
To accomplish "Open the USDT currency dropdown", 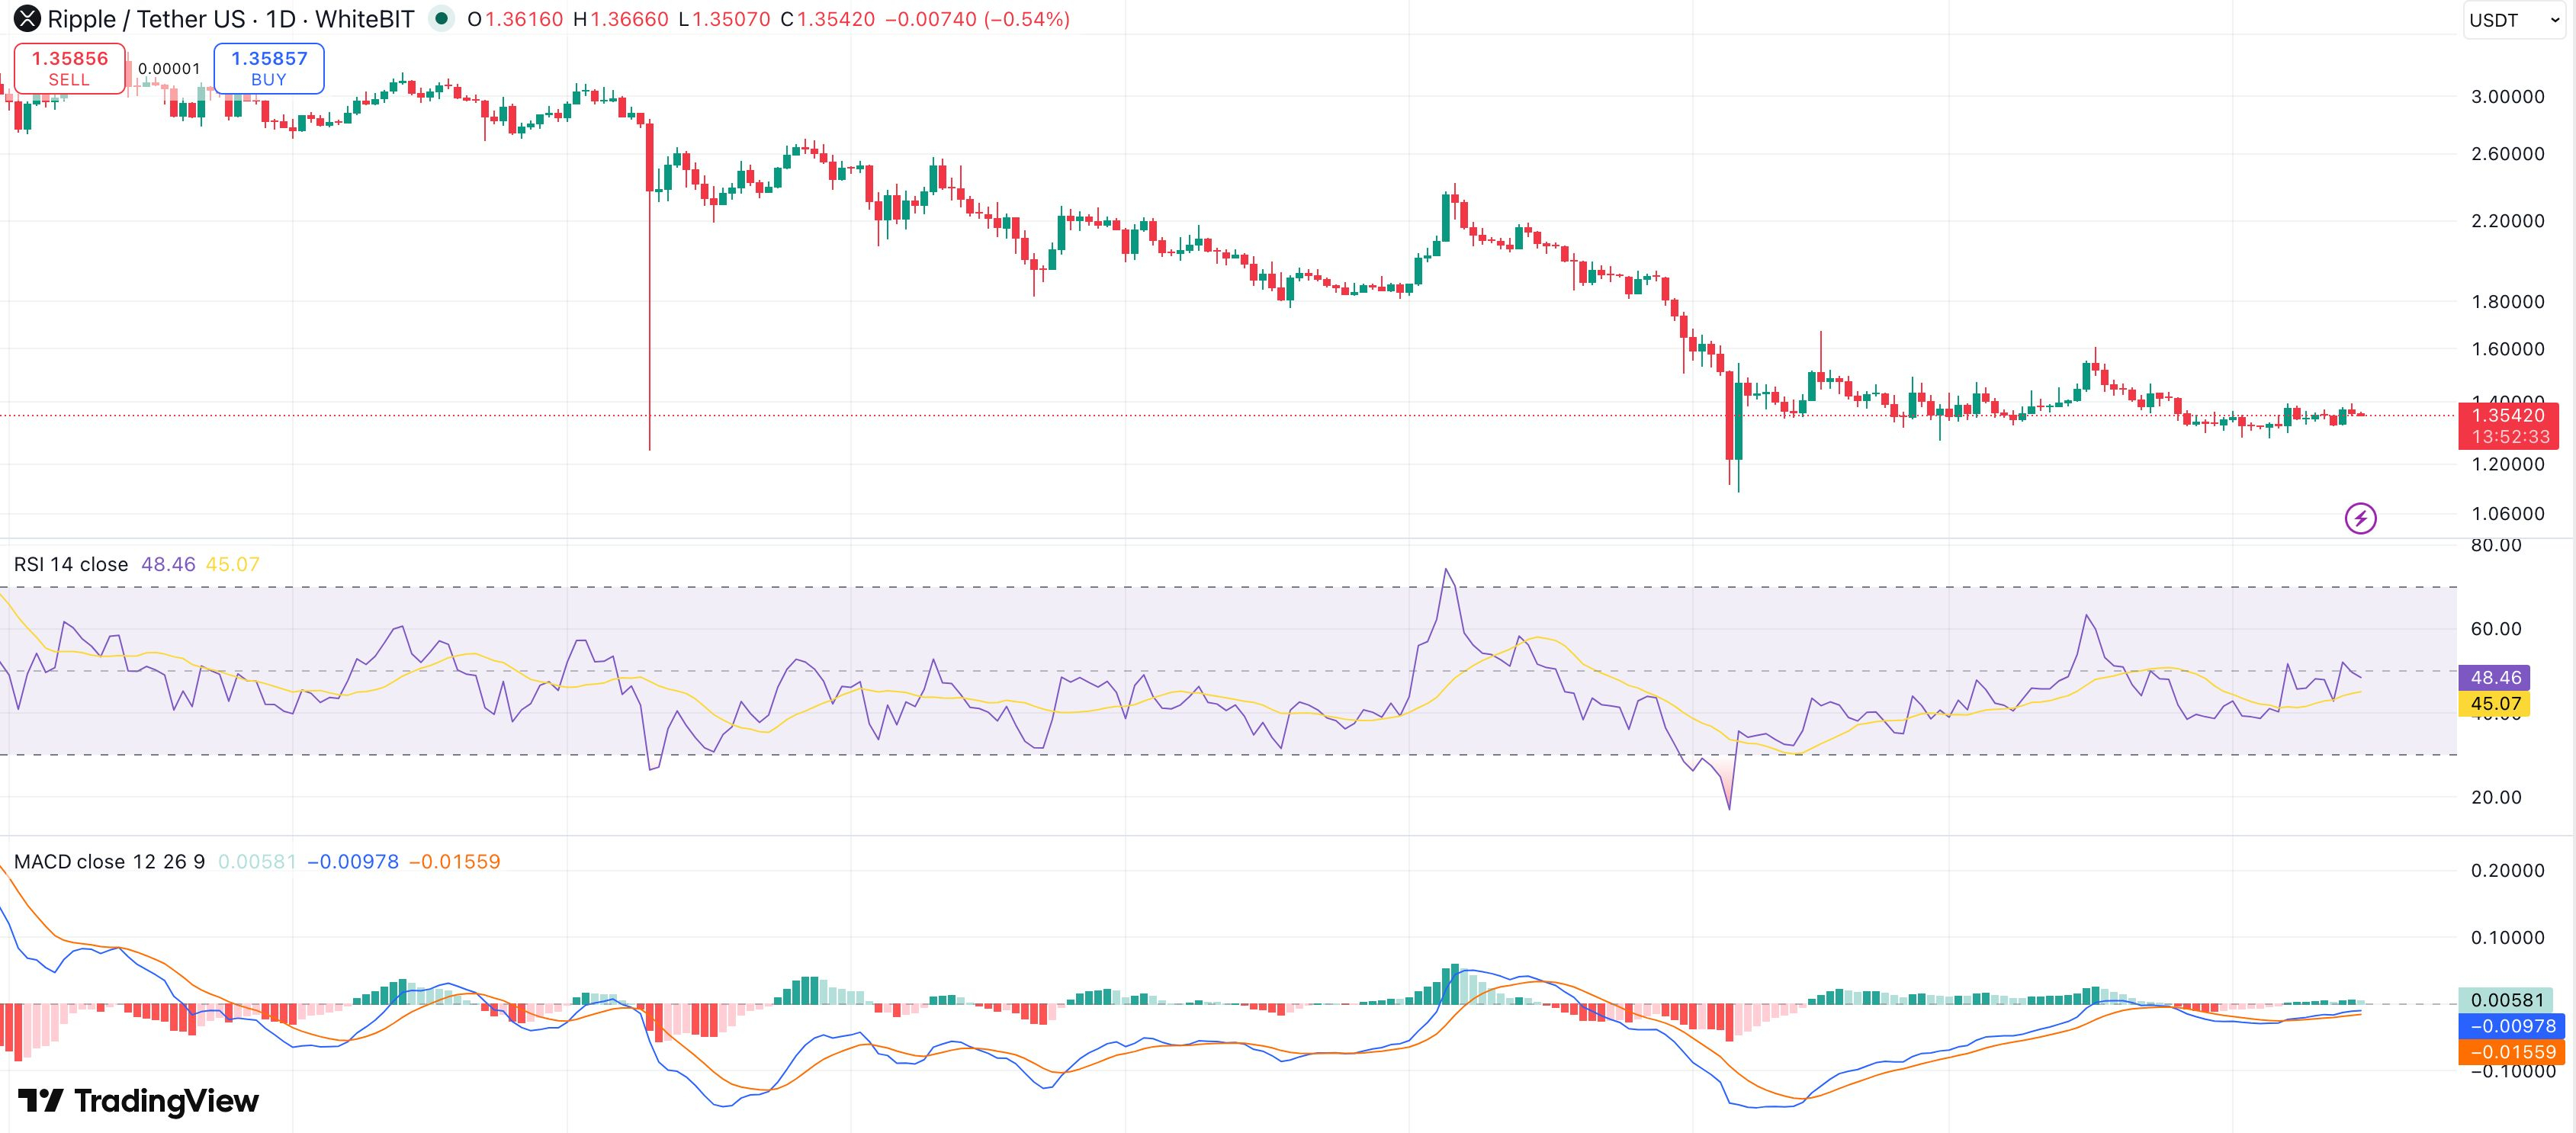I will tap(2512, 20).
